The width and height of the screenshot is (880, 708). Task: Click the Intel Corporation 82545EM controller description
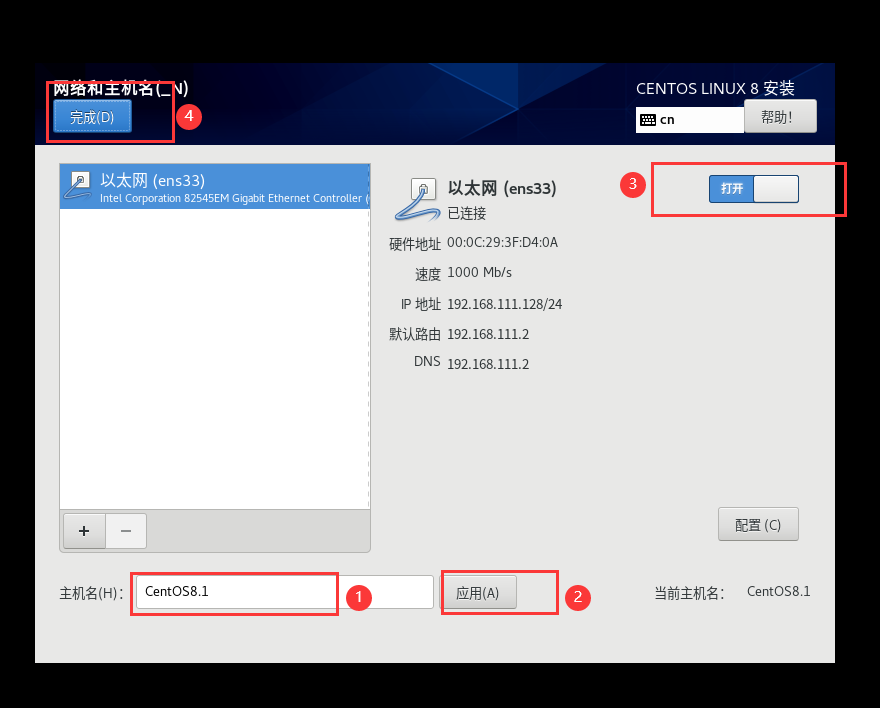pos(234,198)
